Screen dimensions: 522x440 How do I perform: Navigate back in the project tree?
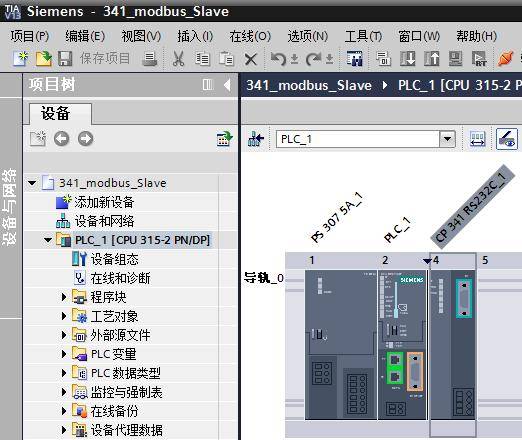tap(62, 139)
